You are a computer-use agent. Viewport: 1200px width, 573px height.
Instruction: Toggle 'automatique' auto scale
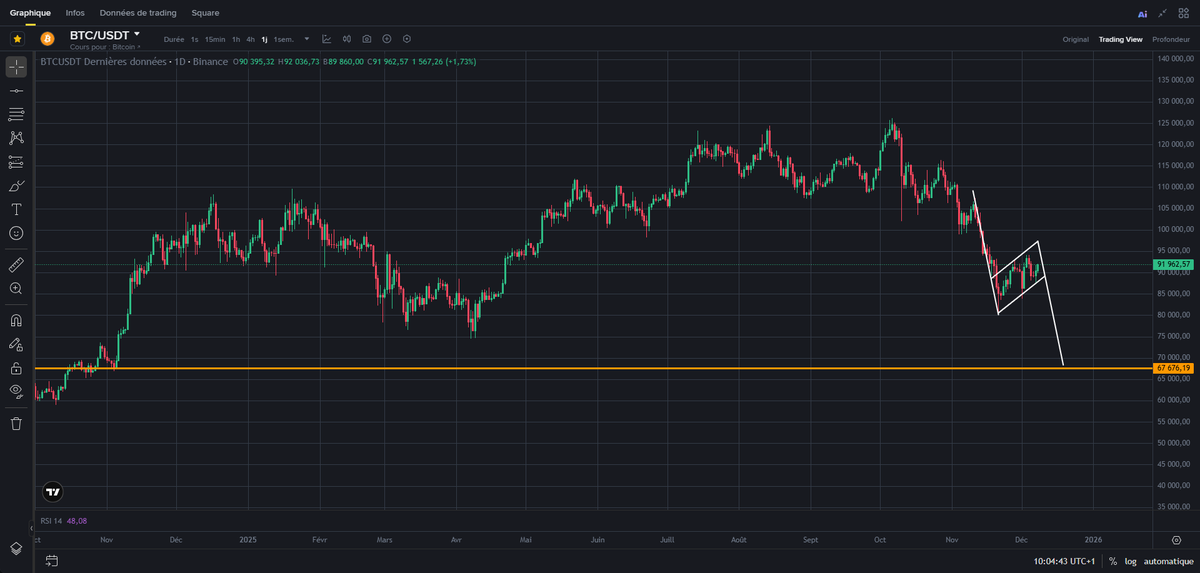click(1167, 561)
